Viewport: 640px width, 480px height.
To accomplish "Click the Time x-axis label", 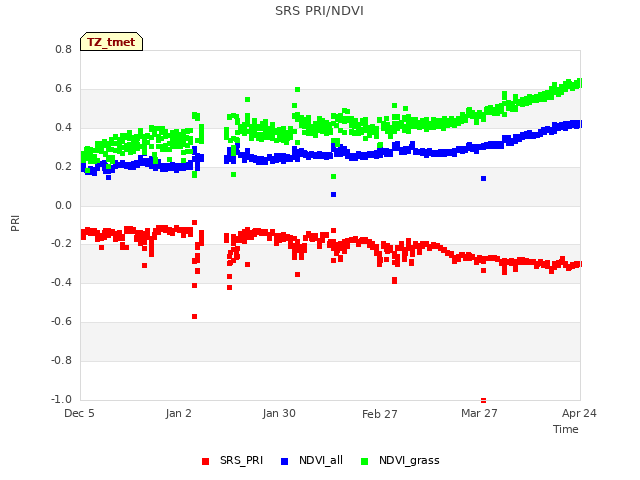I will pyautogui.click(x=565, y=429).
